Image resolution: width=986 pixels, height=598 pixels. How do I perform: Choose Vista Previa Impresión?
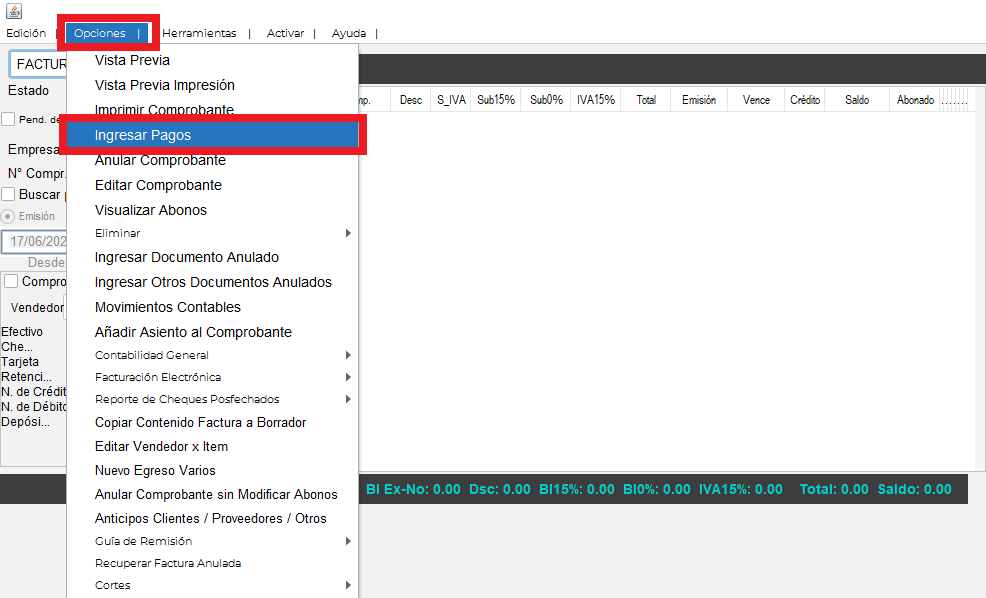pyautogui.click(x=213, y=85)
